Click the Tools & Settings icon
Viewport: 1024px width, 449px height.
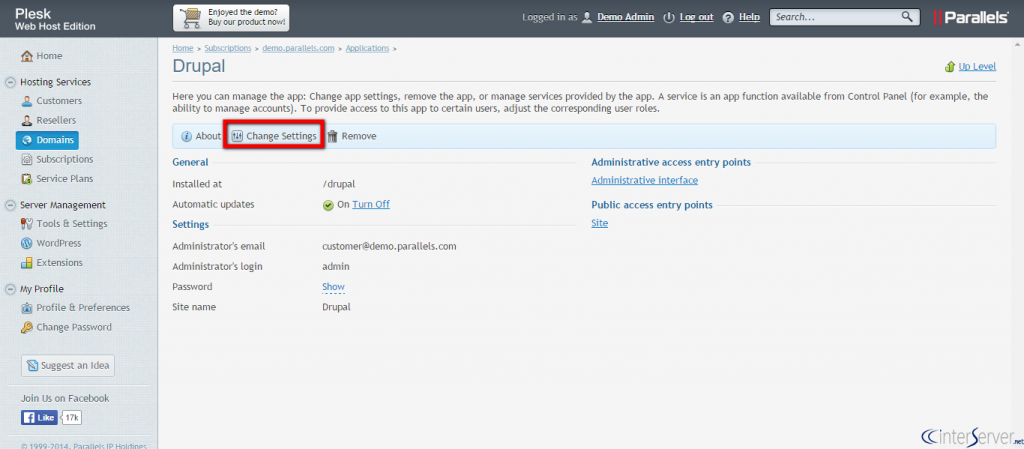27,224
